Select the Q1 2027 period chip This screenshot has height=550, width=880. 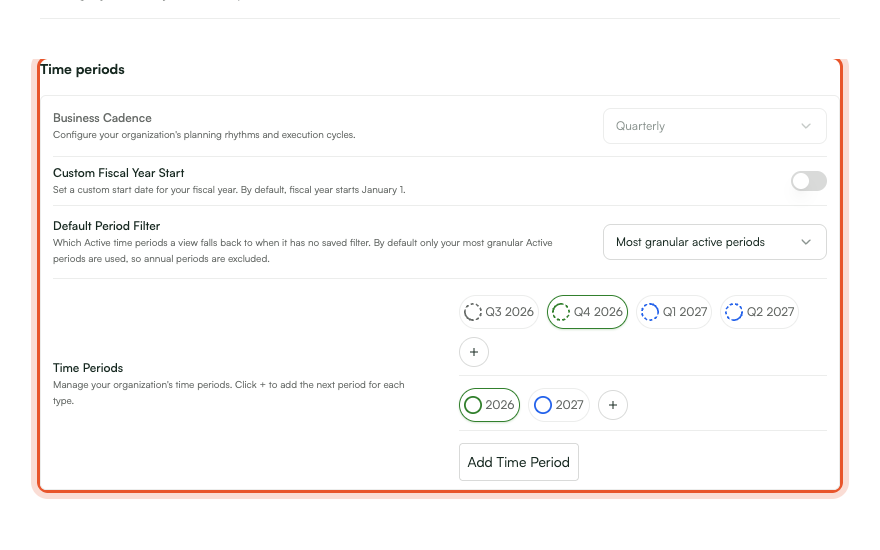tap(674, 311)
